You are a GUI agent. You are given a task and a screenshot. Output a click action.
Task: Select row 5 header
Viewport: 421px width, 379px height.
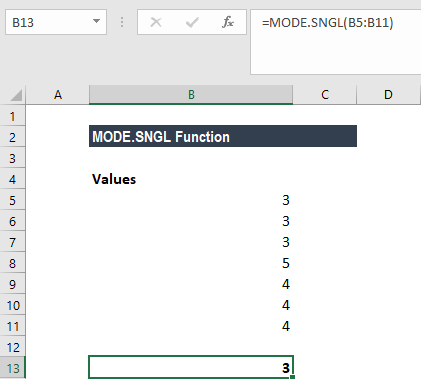[x=13, y=200]
